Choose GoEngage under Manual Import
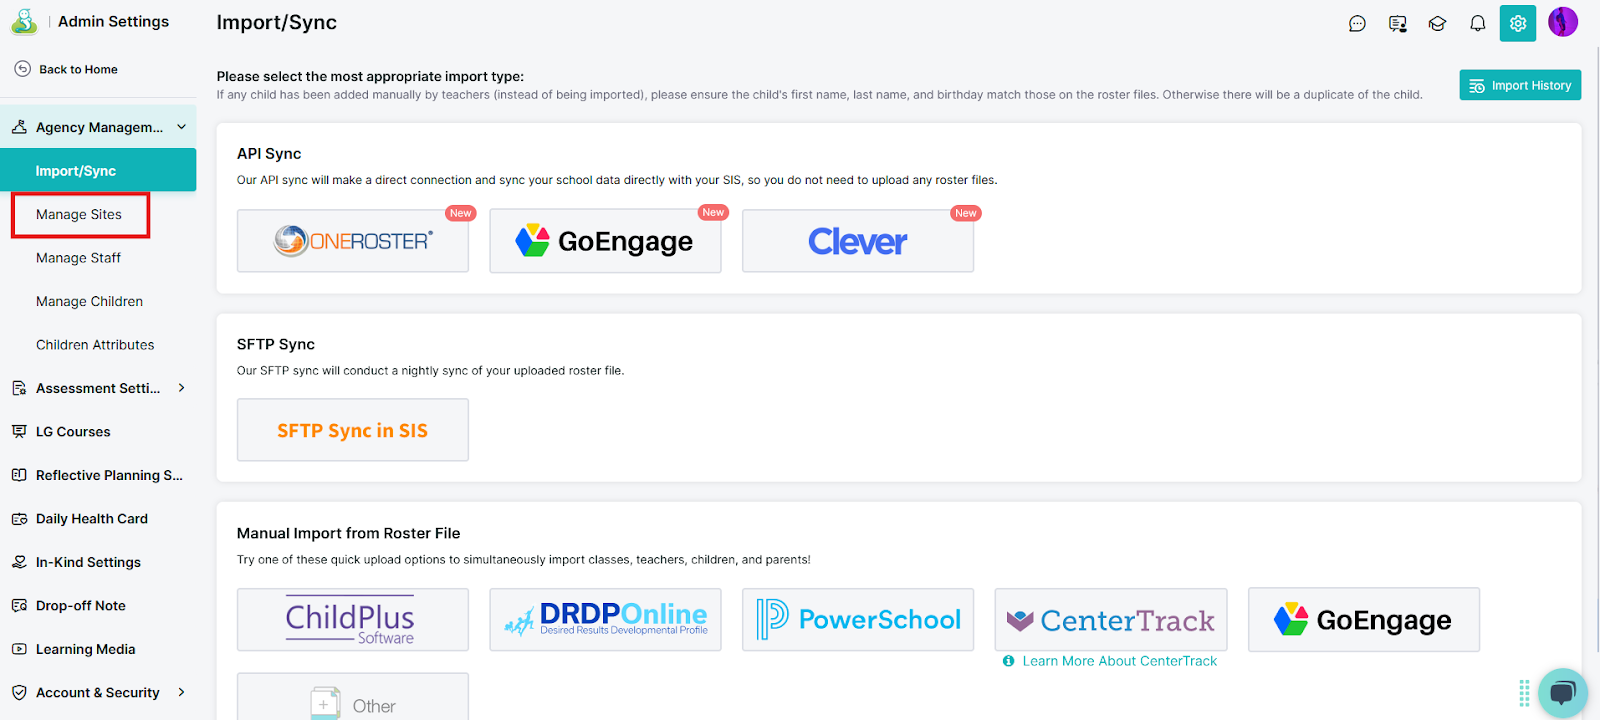Image resolution: width=1600 pixels, height=720 pixels. [x=1364, y=620]
